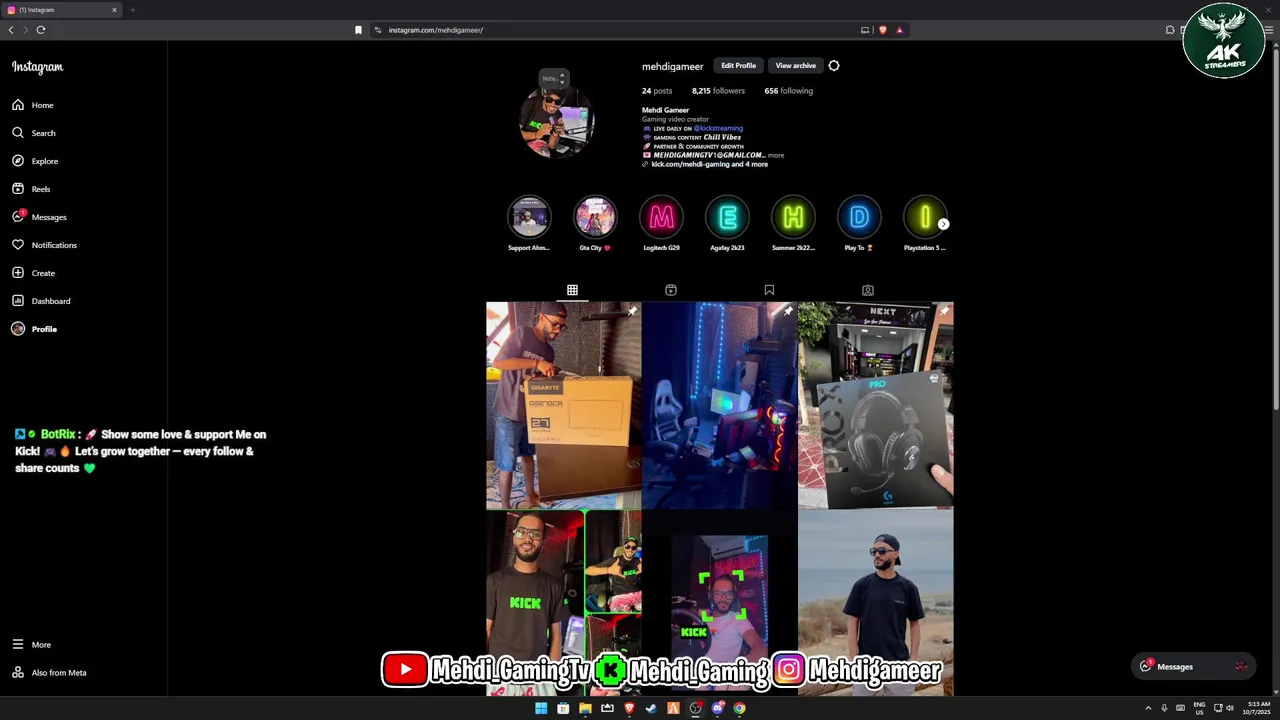Click View archive button

tap(796, 66)
